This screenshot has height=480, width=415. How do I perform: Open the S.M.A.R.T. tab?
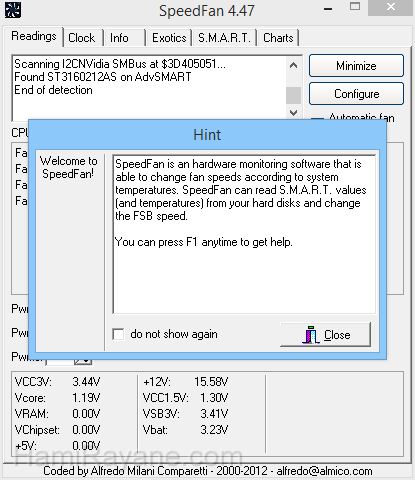coord(224,38)
